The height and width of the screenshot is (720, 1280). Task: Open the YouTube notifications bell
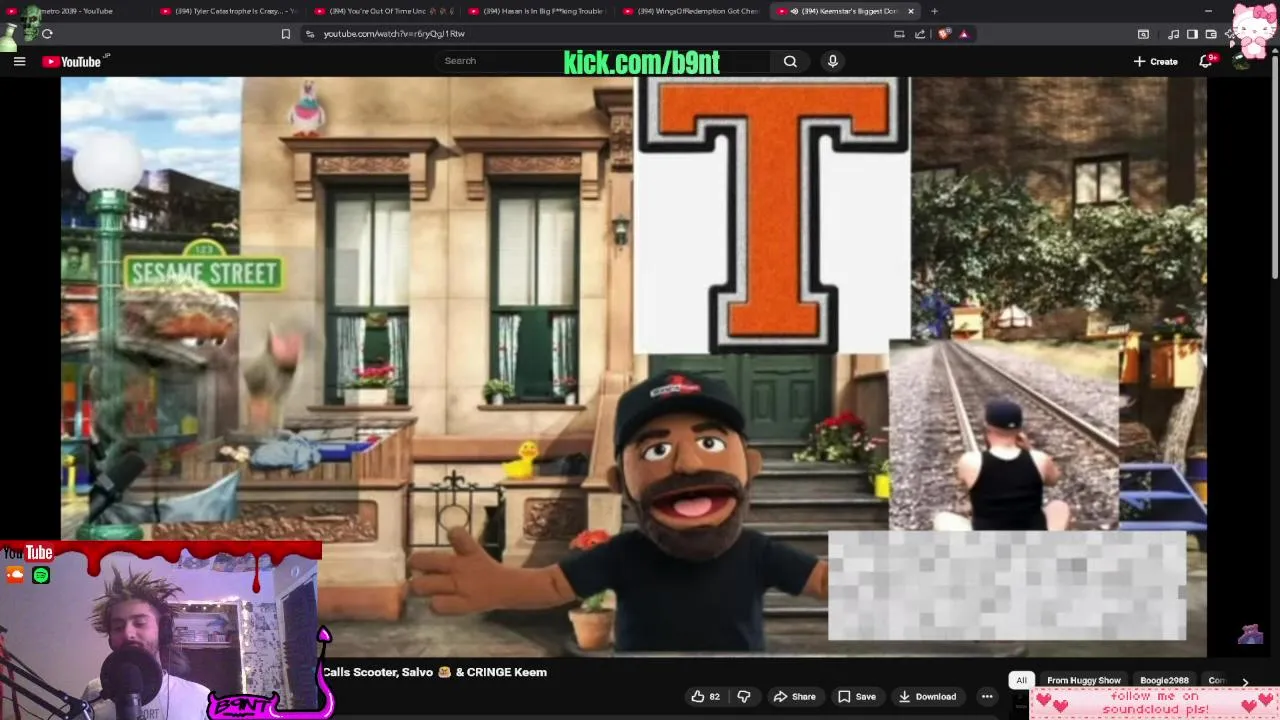click(1206, 61)
